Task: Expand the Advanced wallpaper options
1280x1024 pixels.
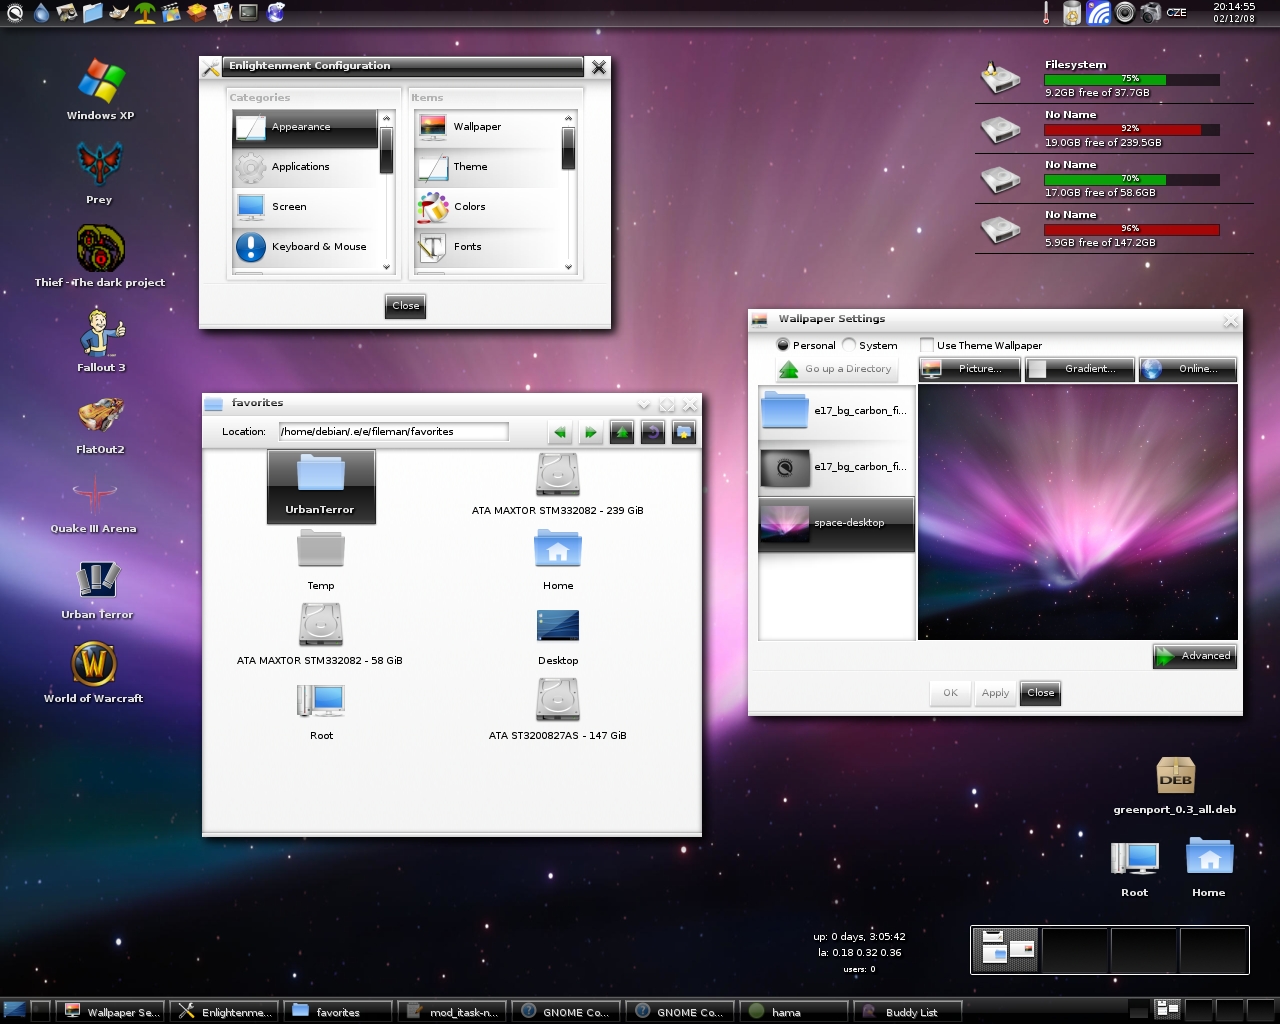Action: [x=1195, y=656]
